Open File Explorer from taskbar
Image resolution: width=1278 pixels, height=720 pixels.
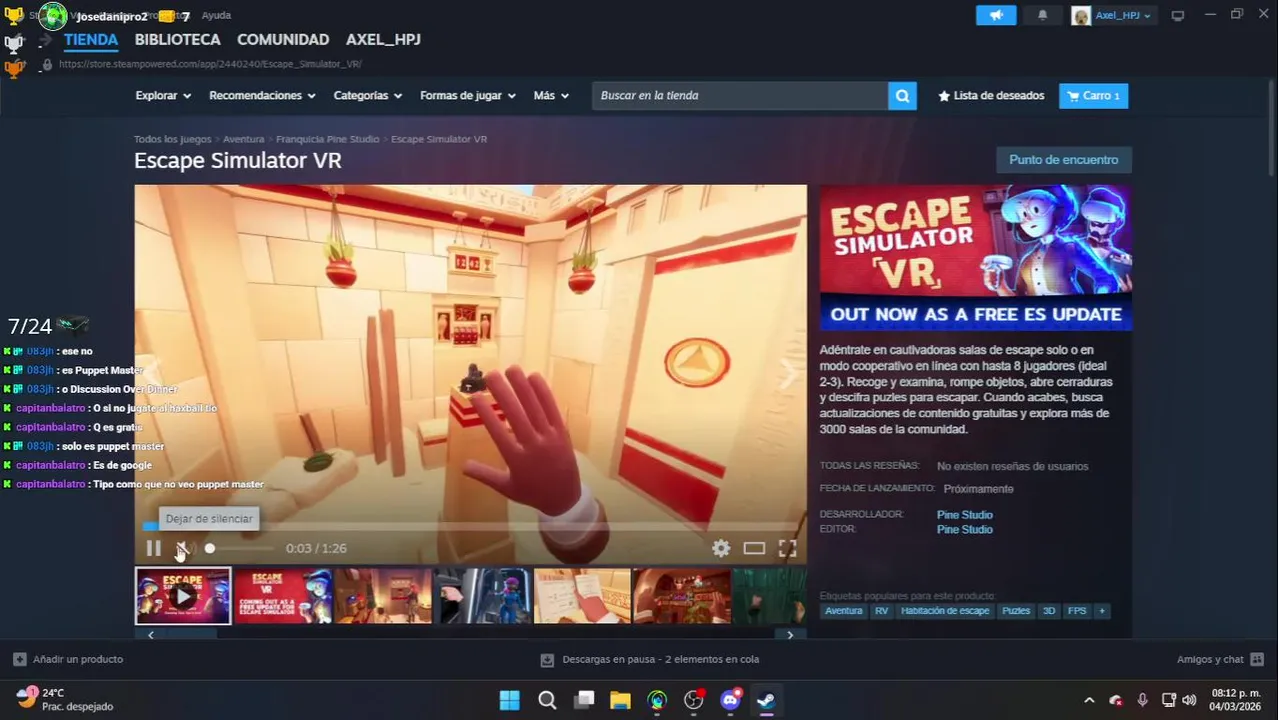(620, 700)
